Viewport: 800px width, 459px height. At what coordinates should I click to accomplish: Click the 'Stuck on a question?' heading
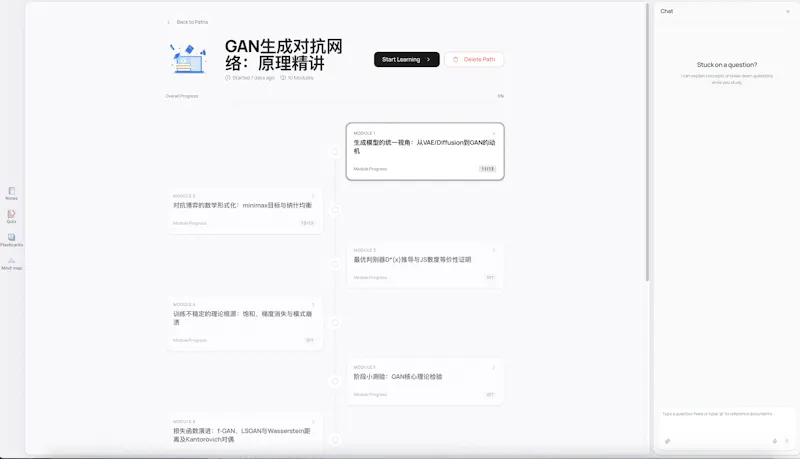pyautogui.click(x=727, y=65)
